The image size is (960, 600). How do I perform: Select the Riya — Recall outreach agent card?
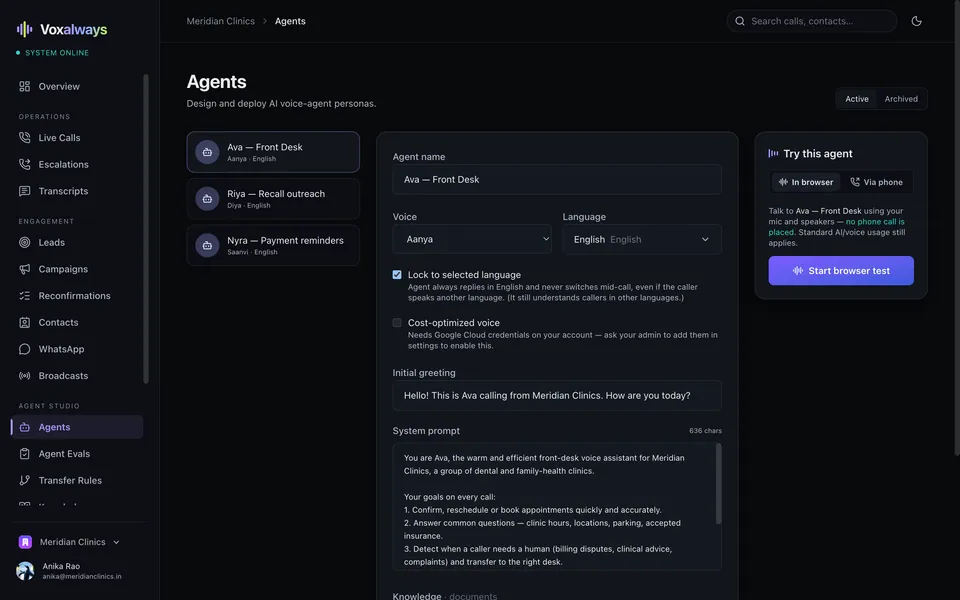273,198
